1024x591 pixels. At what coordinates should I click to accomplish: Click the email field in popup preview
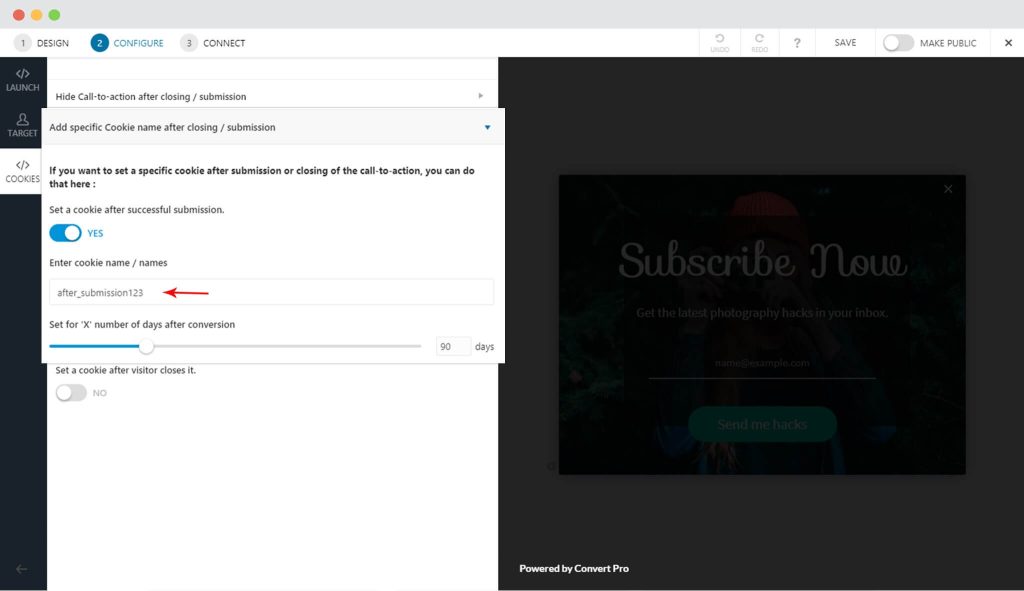pos(762,364)
